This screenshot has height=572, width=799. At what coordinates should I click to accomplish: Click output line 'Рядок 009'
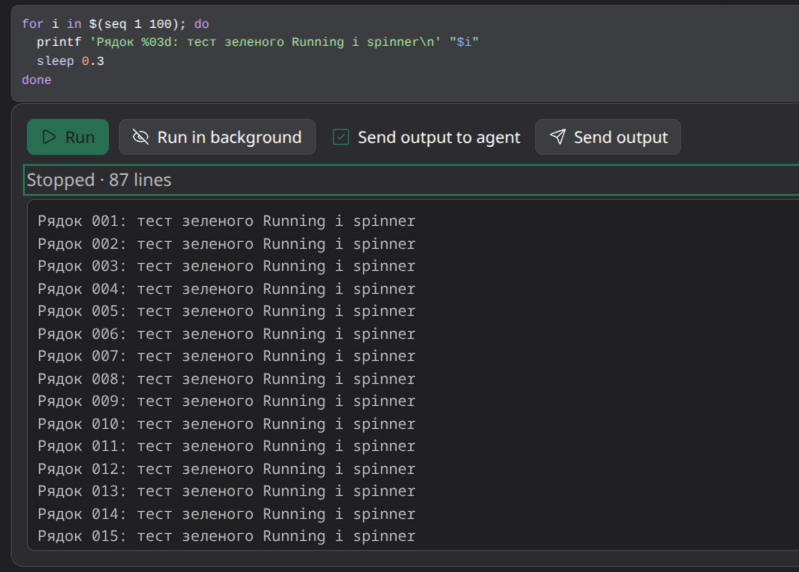pyautogui.click(x=227, y=401)
